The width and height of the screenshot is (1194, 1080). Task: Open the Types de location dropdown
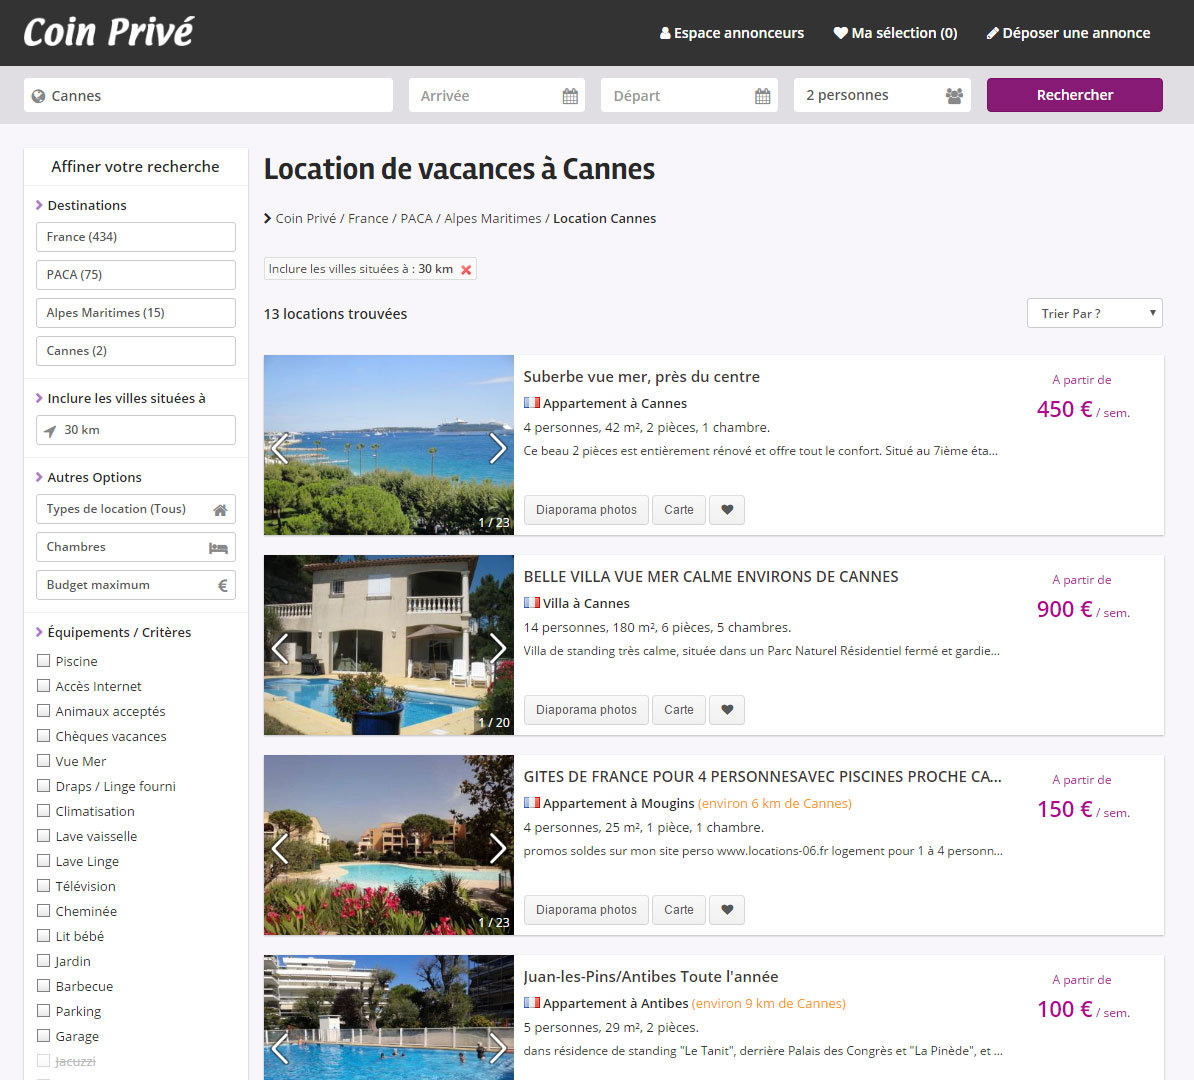pyautogui.click(x=136, y=509)
